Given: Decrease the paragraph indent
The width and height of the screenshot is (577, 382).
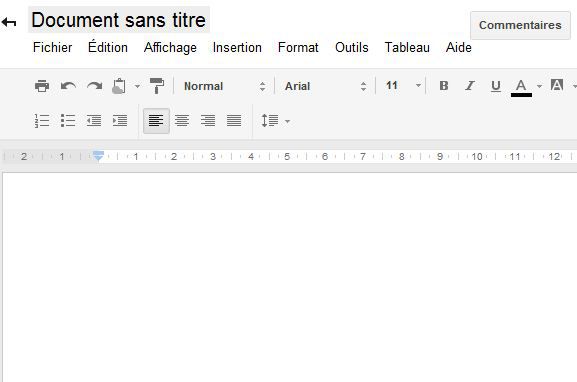Looking at the screenshot, I should click(x=94, y=121).
